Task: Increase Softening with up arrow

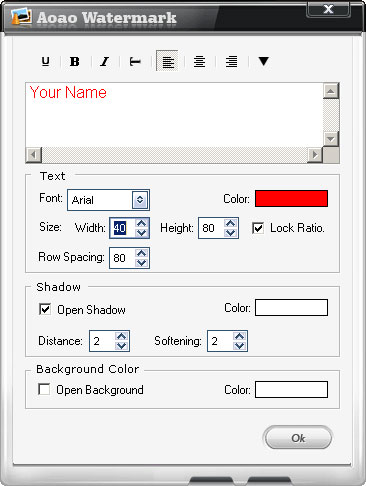Action: (239, 336)
